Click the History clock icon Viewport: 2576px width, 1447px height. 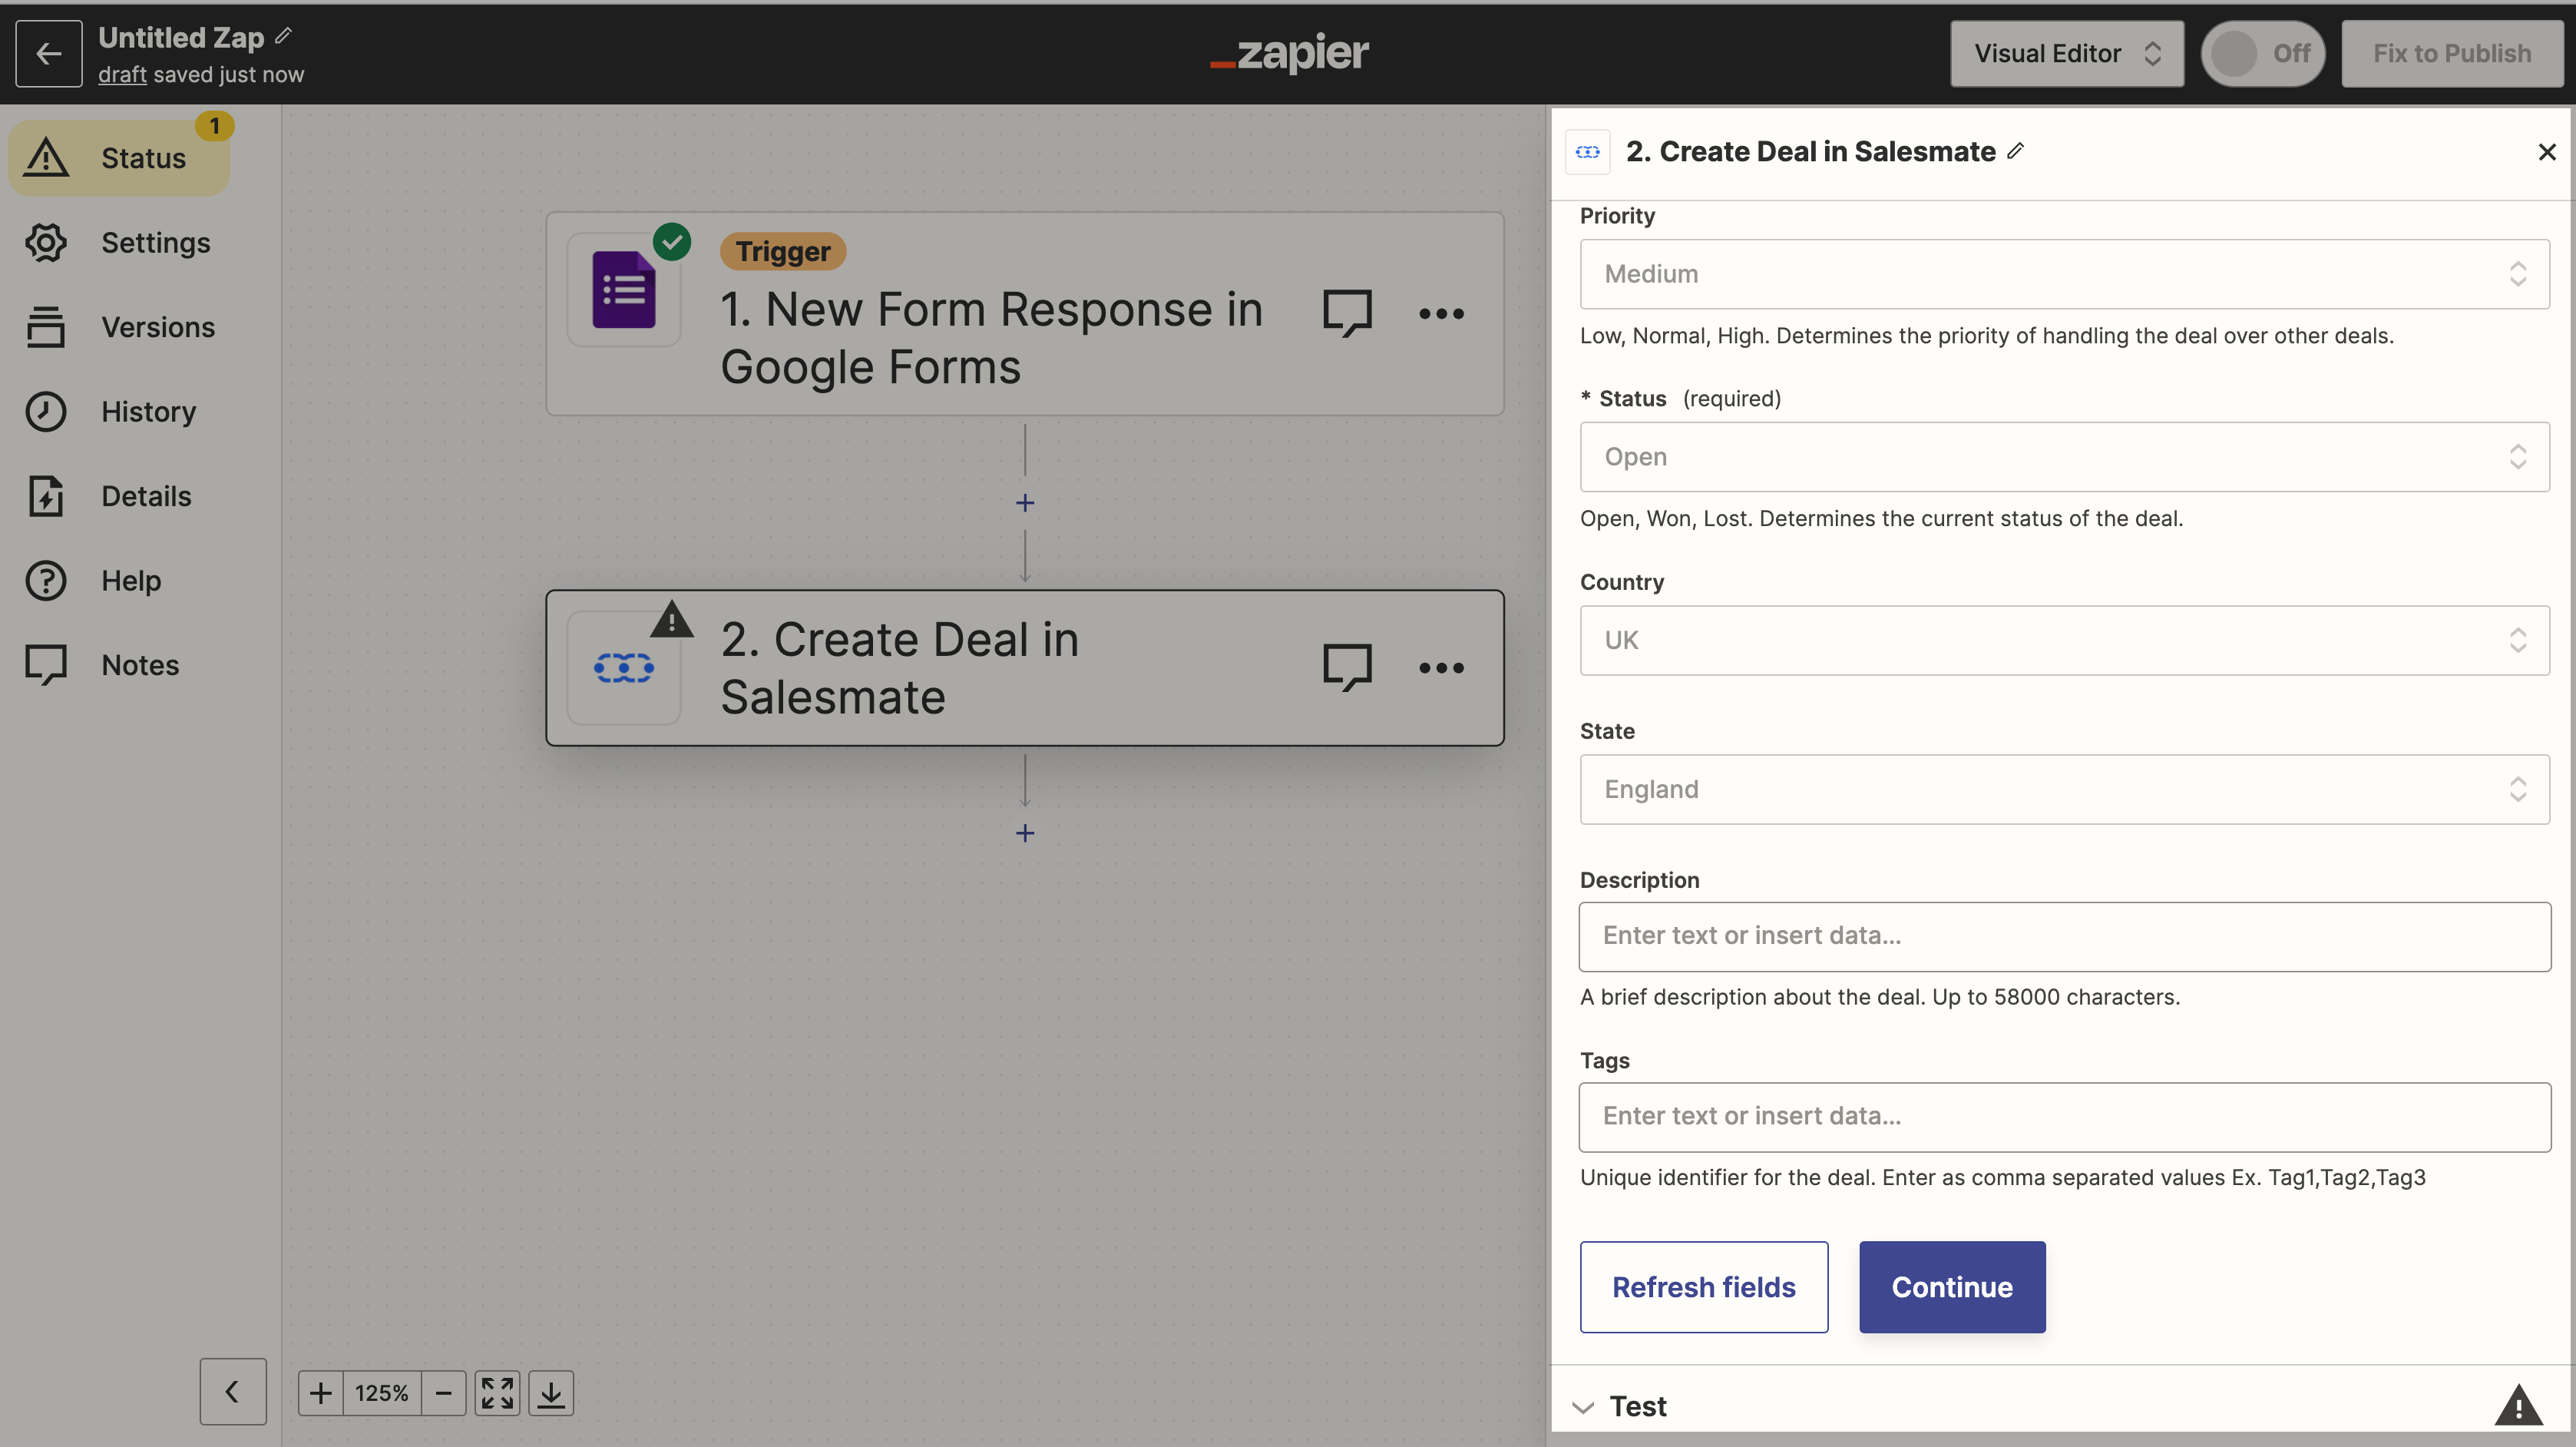(x=46, y=412)
